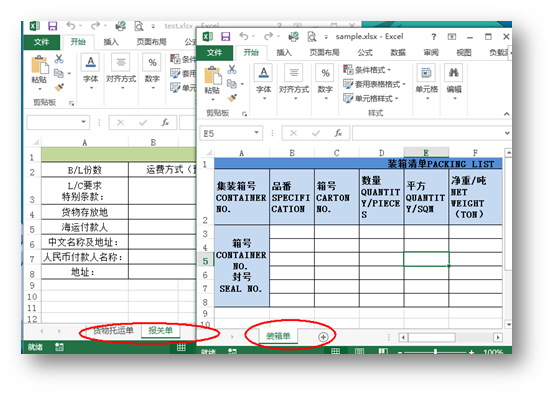Copy icon in sample.xlsx ribbon

232,84
